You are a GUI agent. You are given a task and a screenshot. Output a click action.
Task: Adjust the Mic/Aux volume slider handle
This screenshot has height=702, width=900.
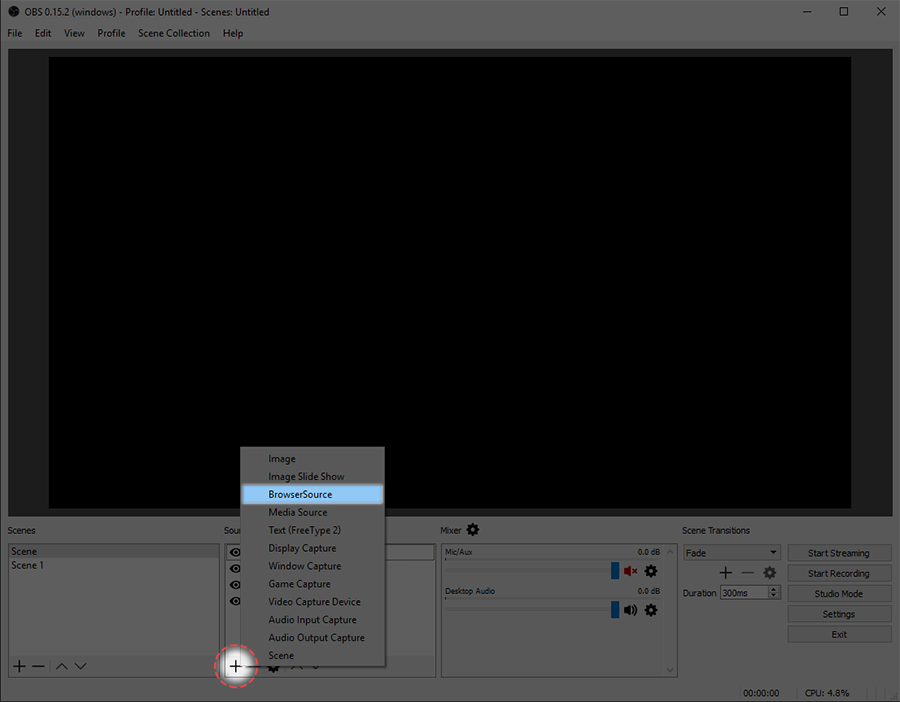[x=615, y=571]
